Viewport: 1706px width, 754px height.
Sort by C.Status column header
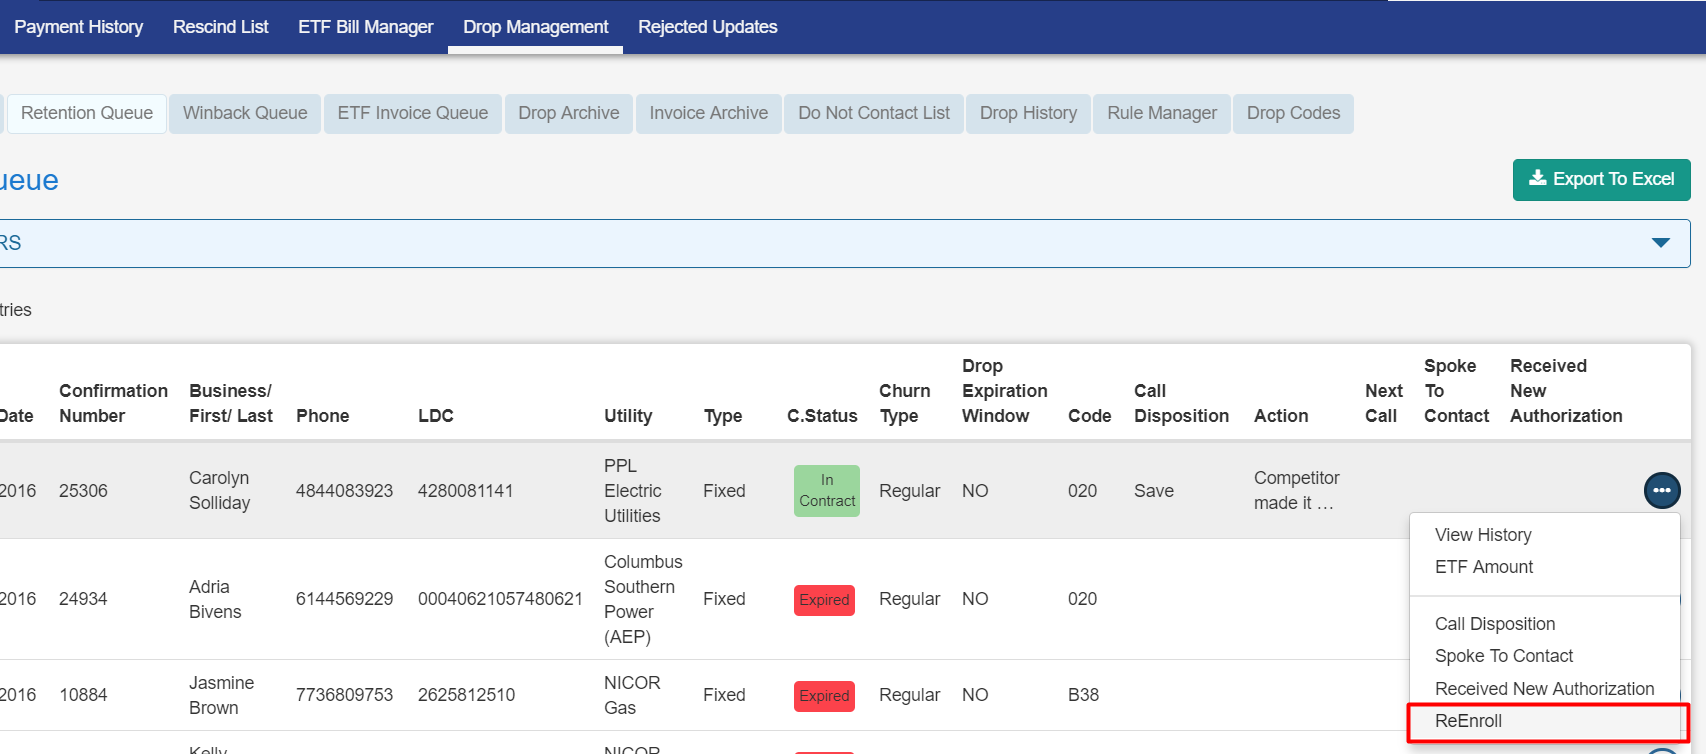point(822,416)
